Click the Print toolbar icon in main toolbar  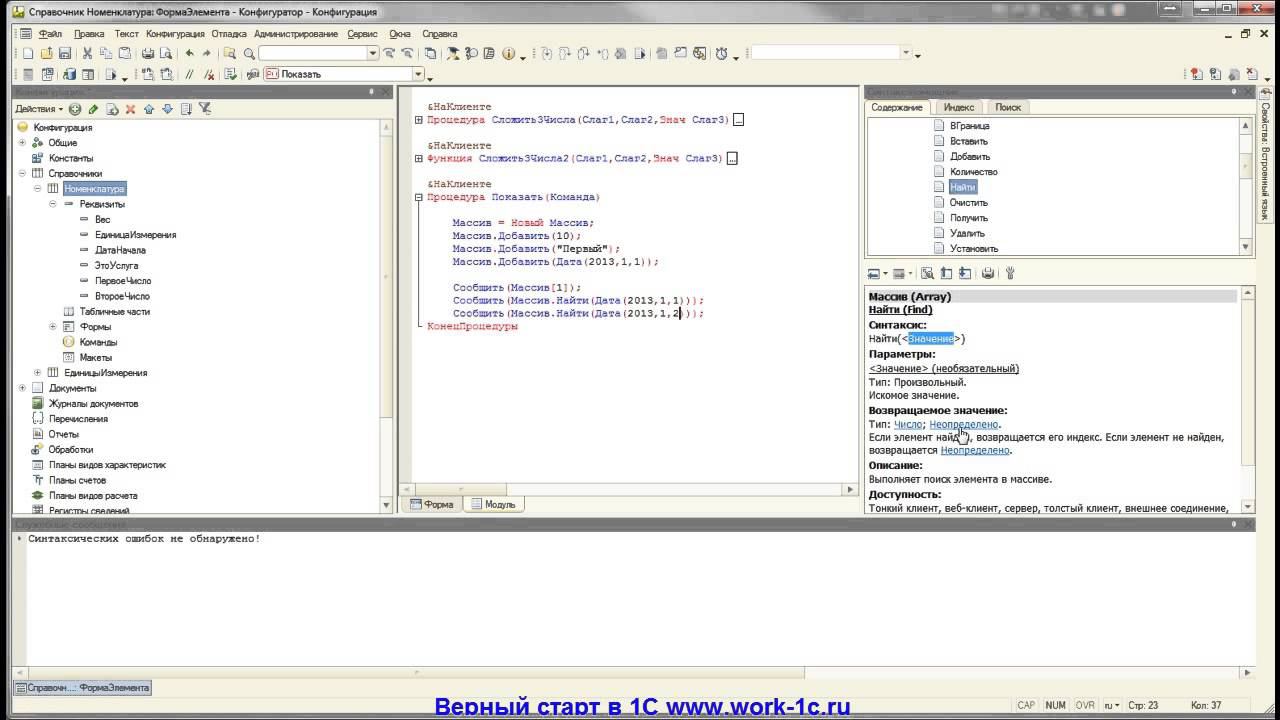coord(148,54)
